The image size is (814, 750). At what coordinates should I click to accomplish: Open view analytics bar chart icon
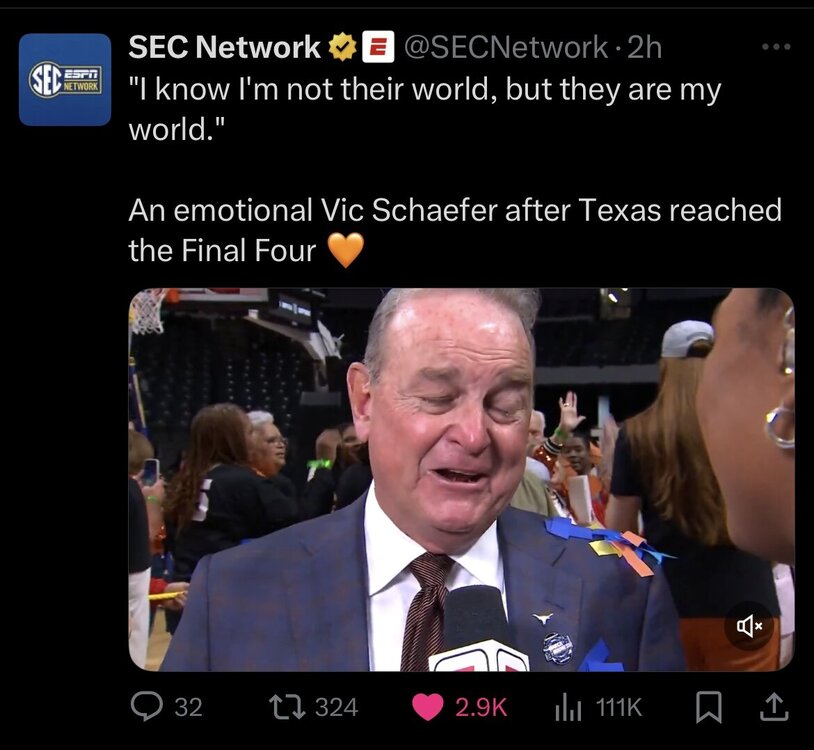(x=567, y=707)
